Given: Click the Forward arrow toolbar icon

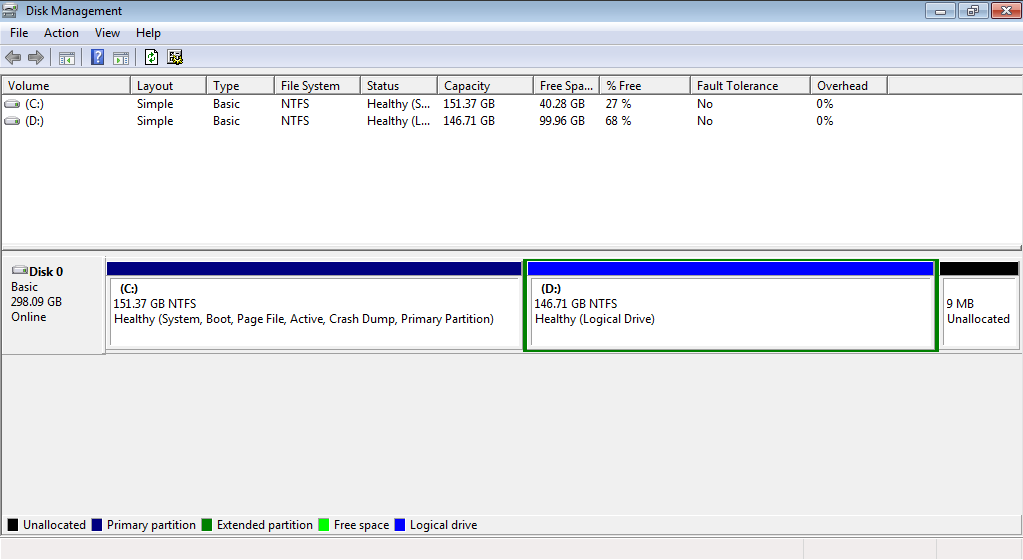Looking at the screenshot, I should pyautogui.click(x=36, y=58).
